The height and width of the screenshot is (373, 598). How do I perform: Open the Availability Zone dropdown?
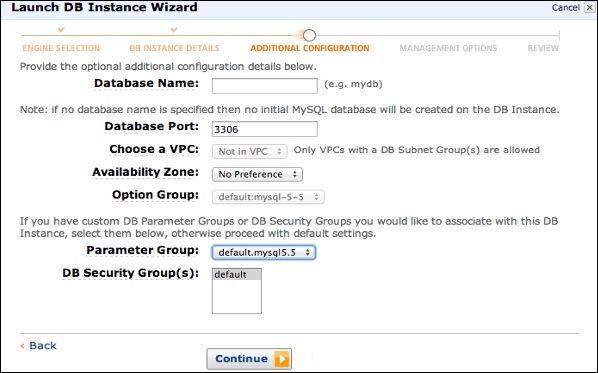click(257, 174)
